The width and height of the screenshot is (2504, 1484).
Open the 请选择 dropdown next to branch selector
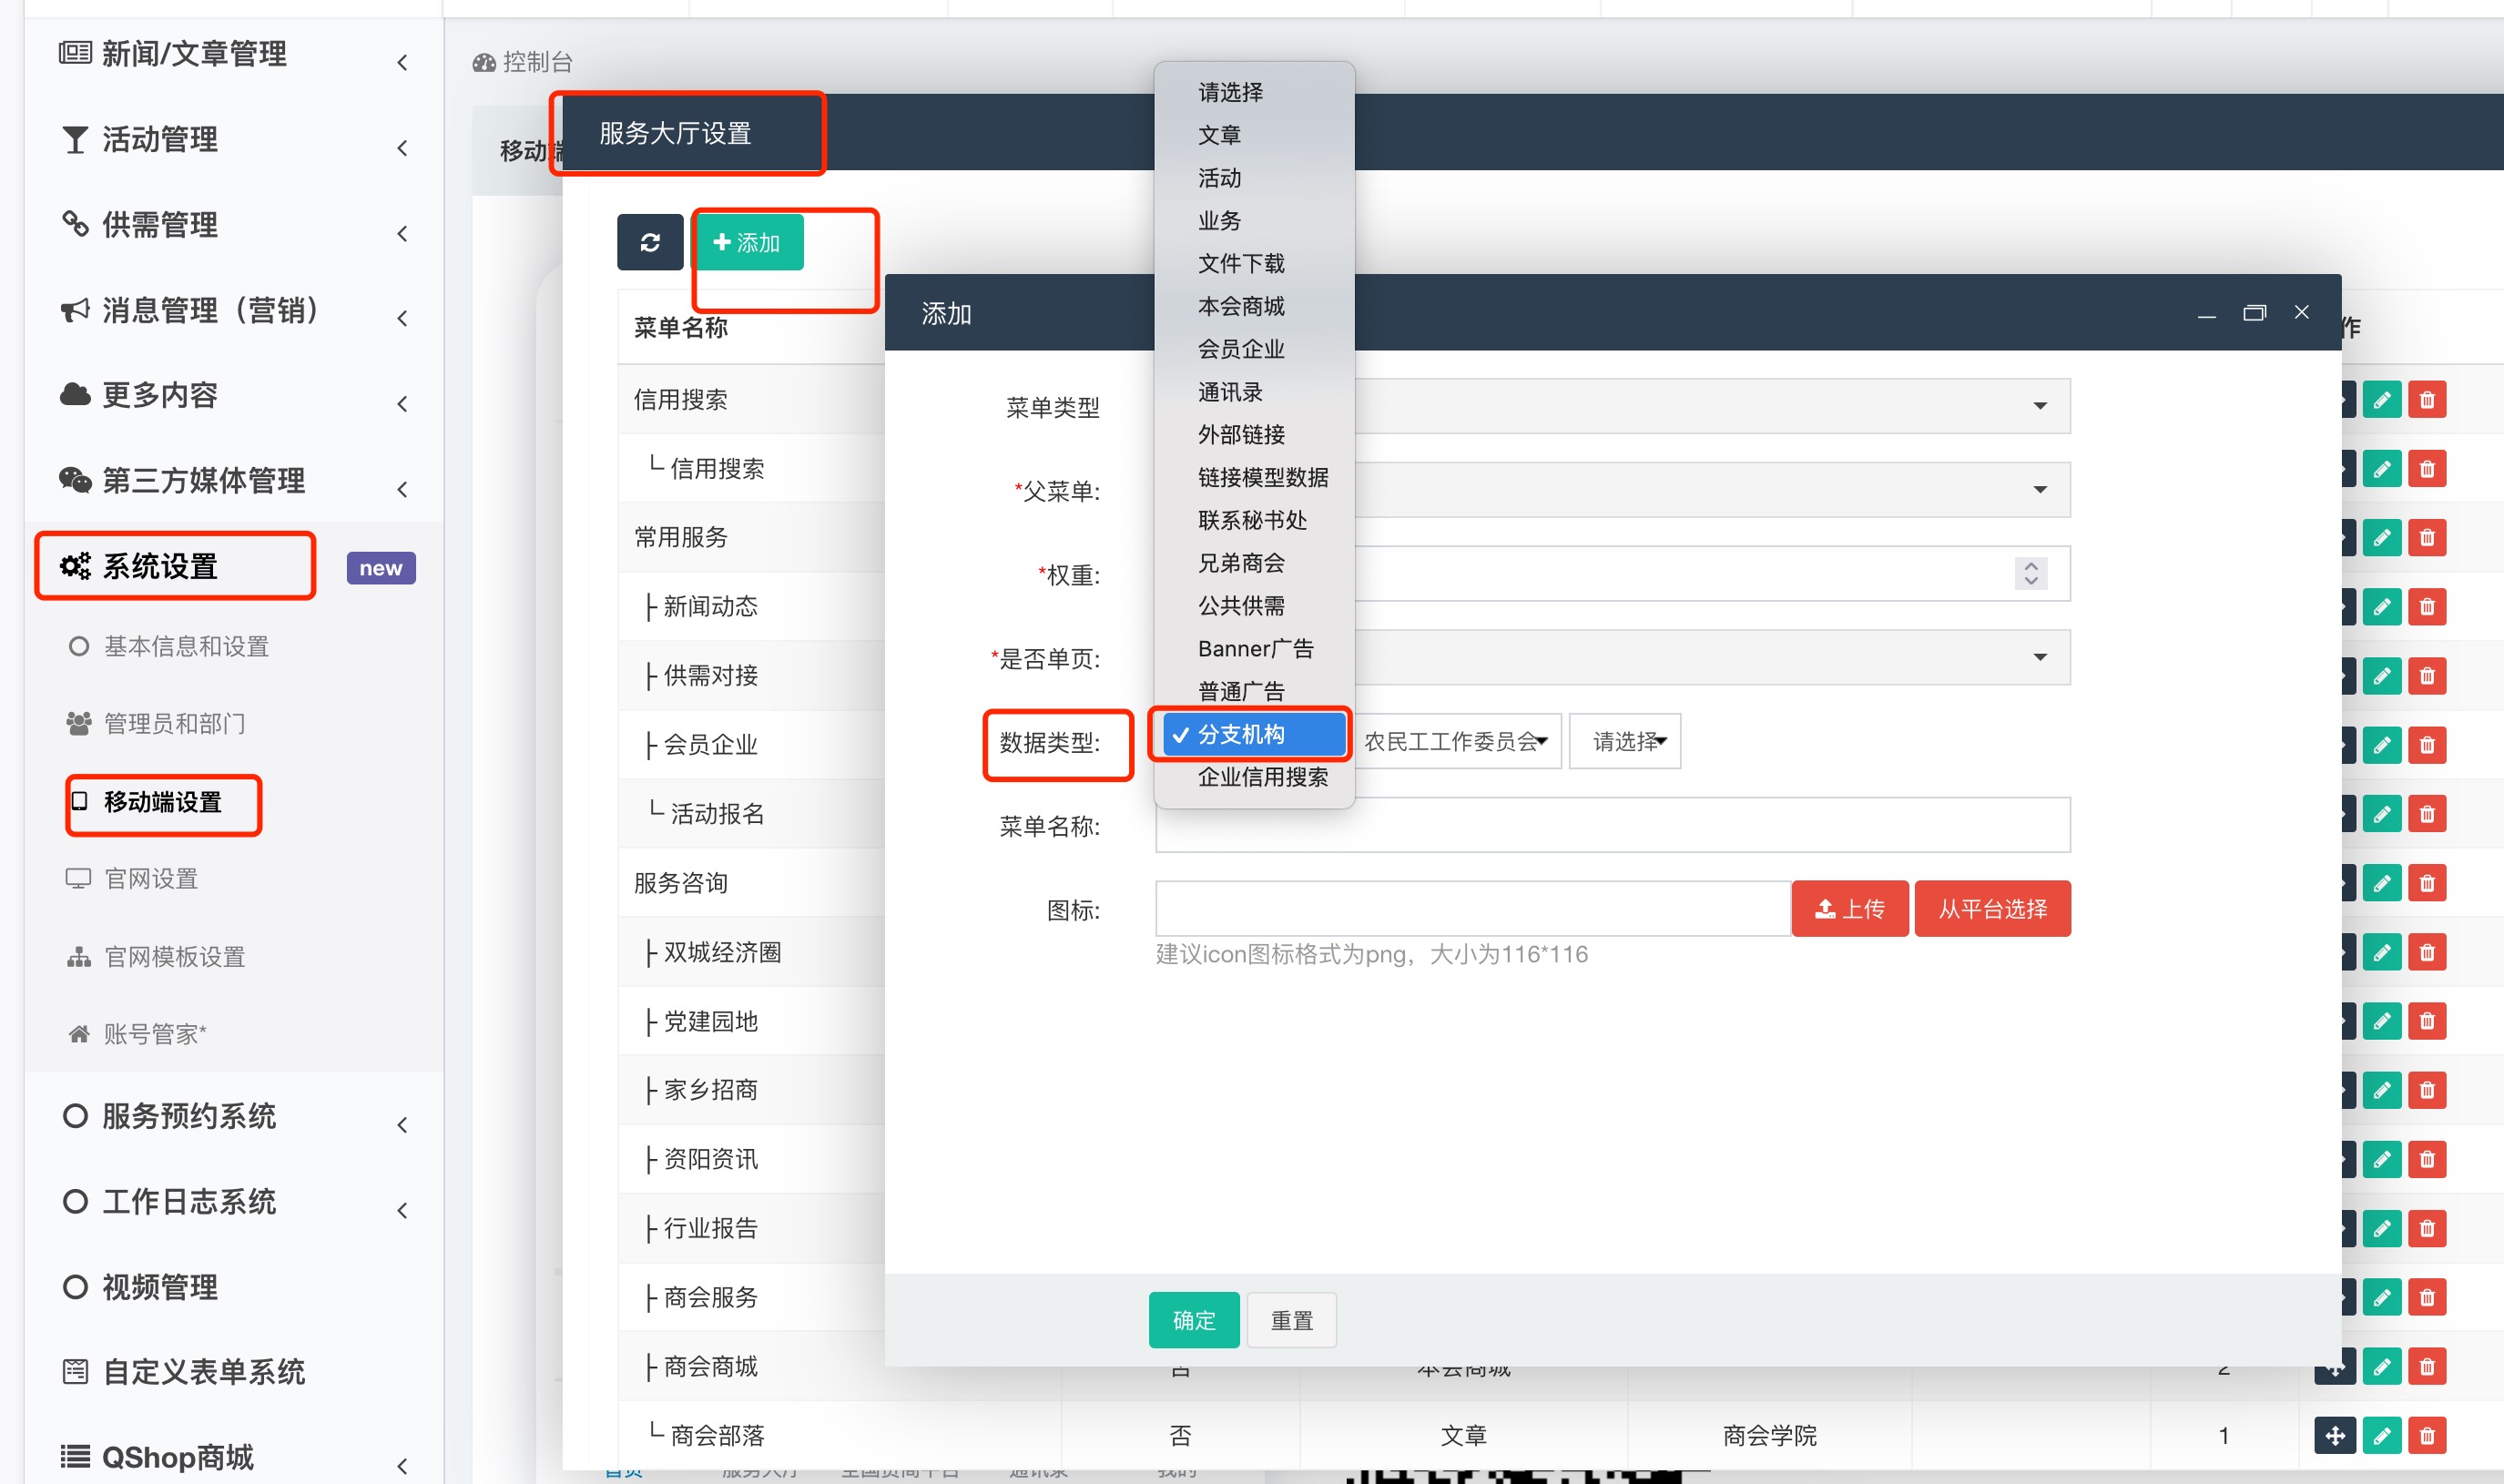click(x=1626, y=742)
